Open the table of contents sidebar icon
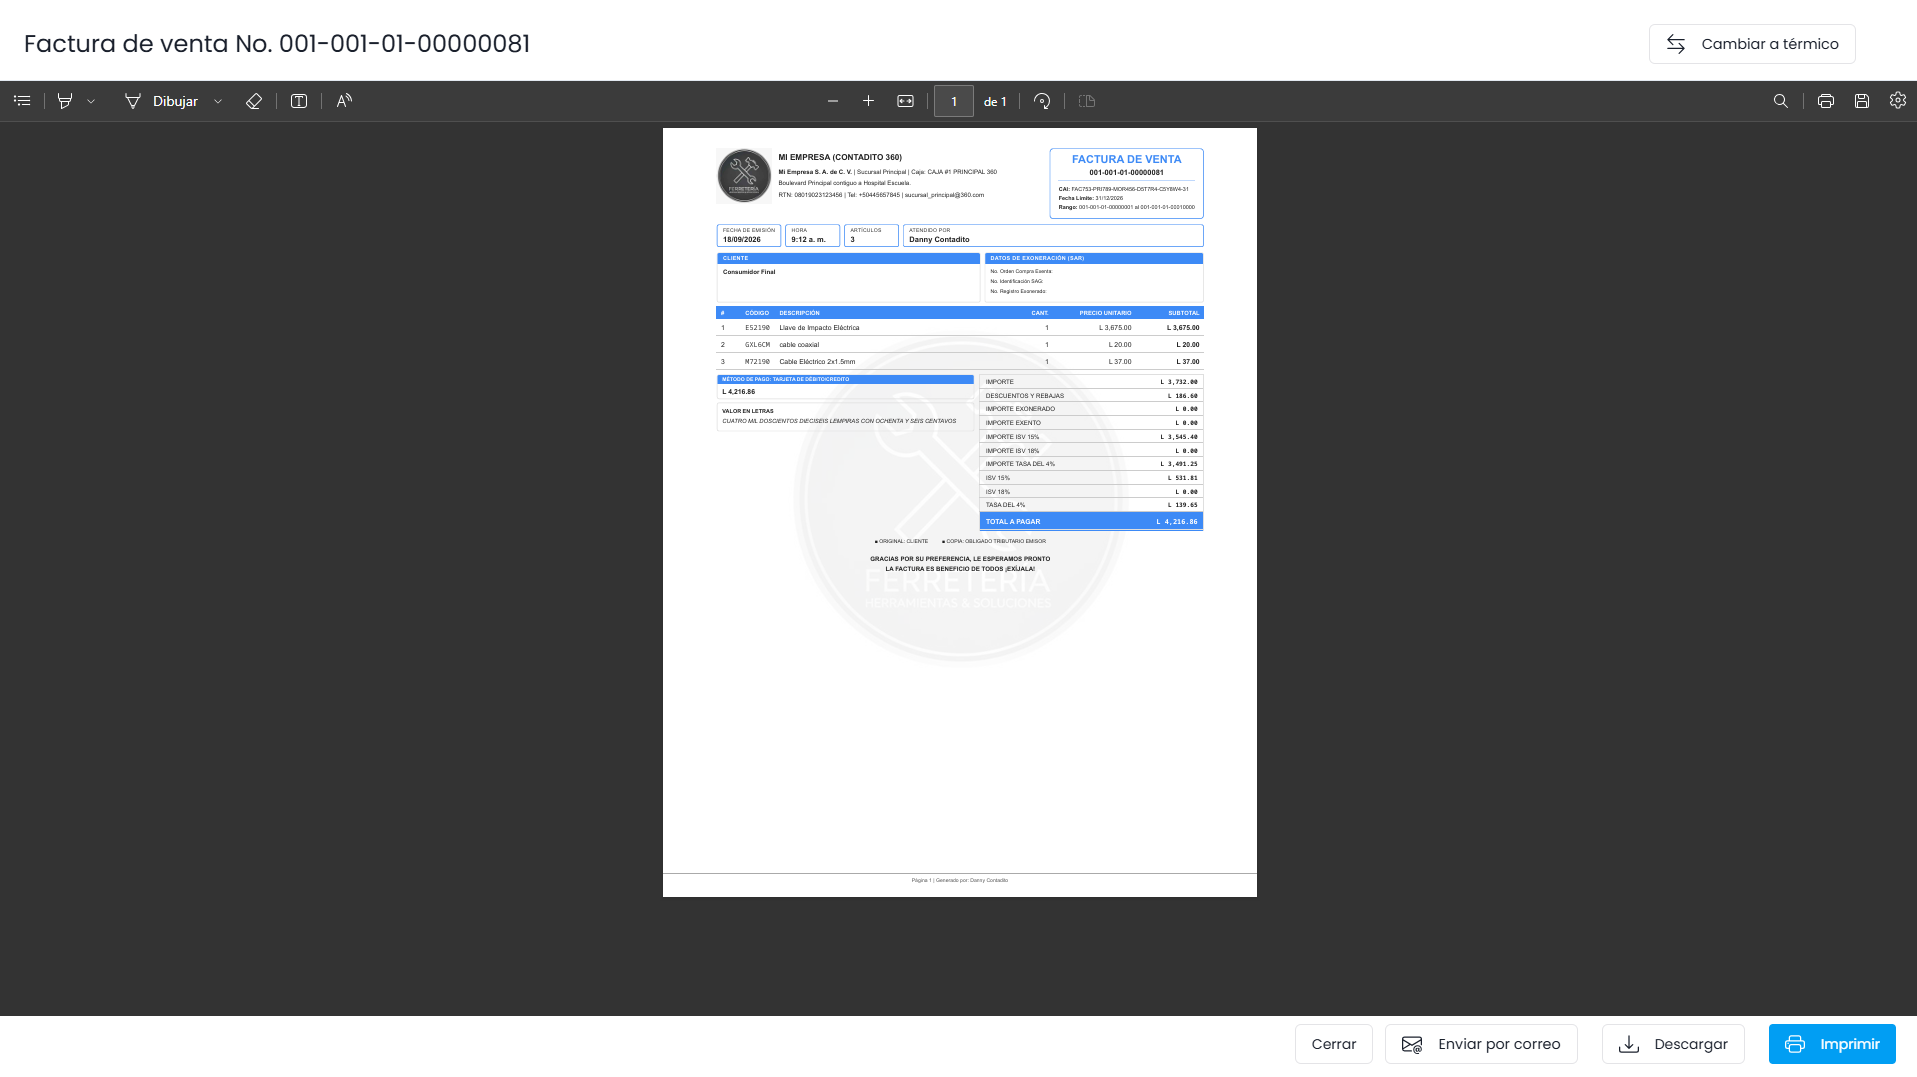The width and height of the screenshot is (1917, 1077). pyautogui.click(x=22, y=101)
